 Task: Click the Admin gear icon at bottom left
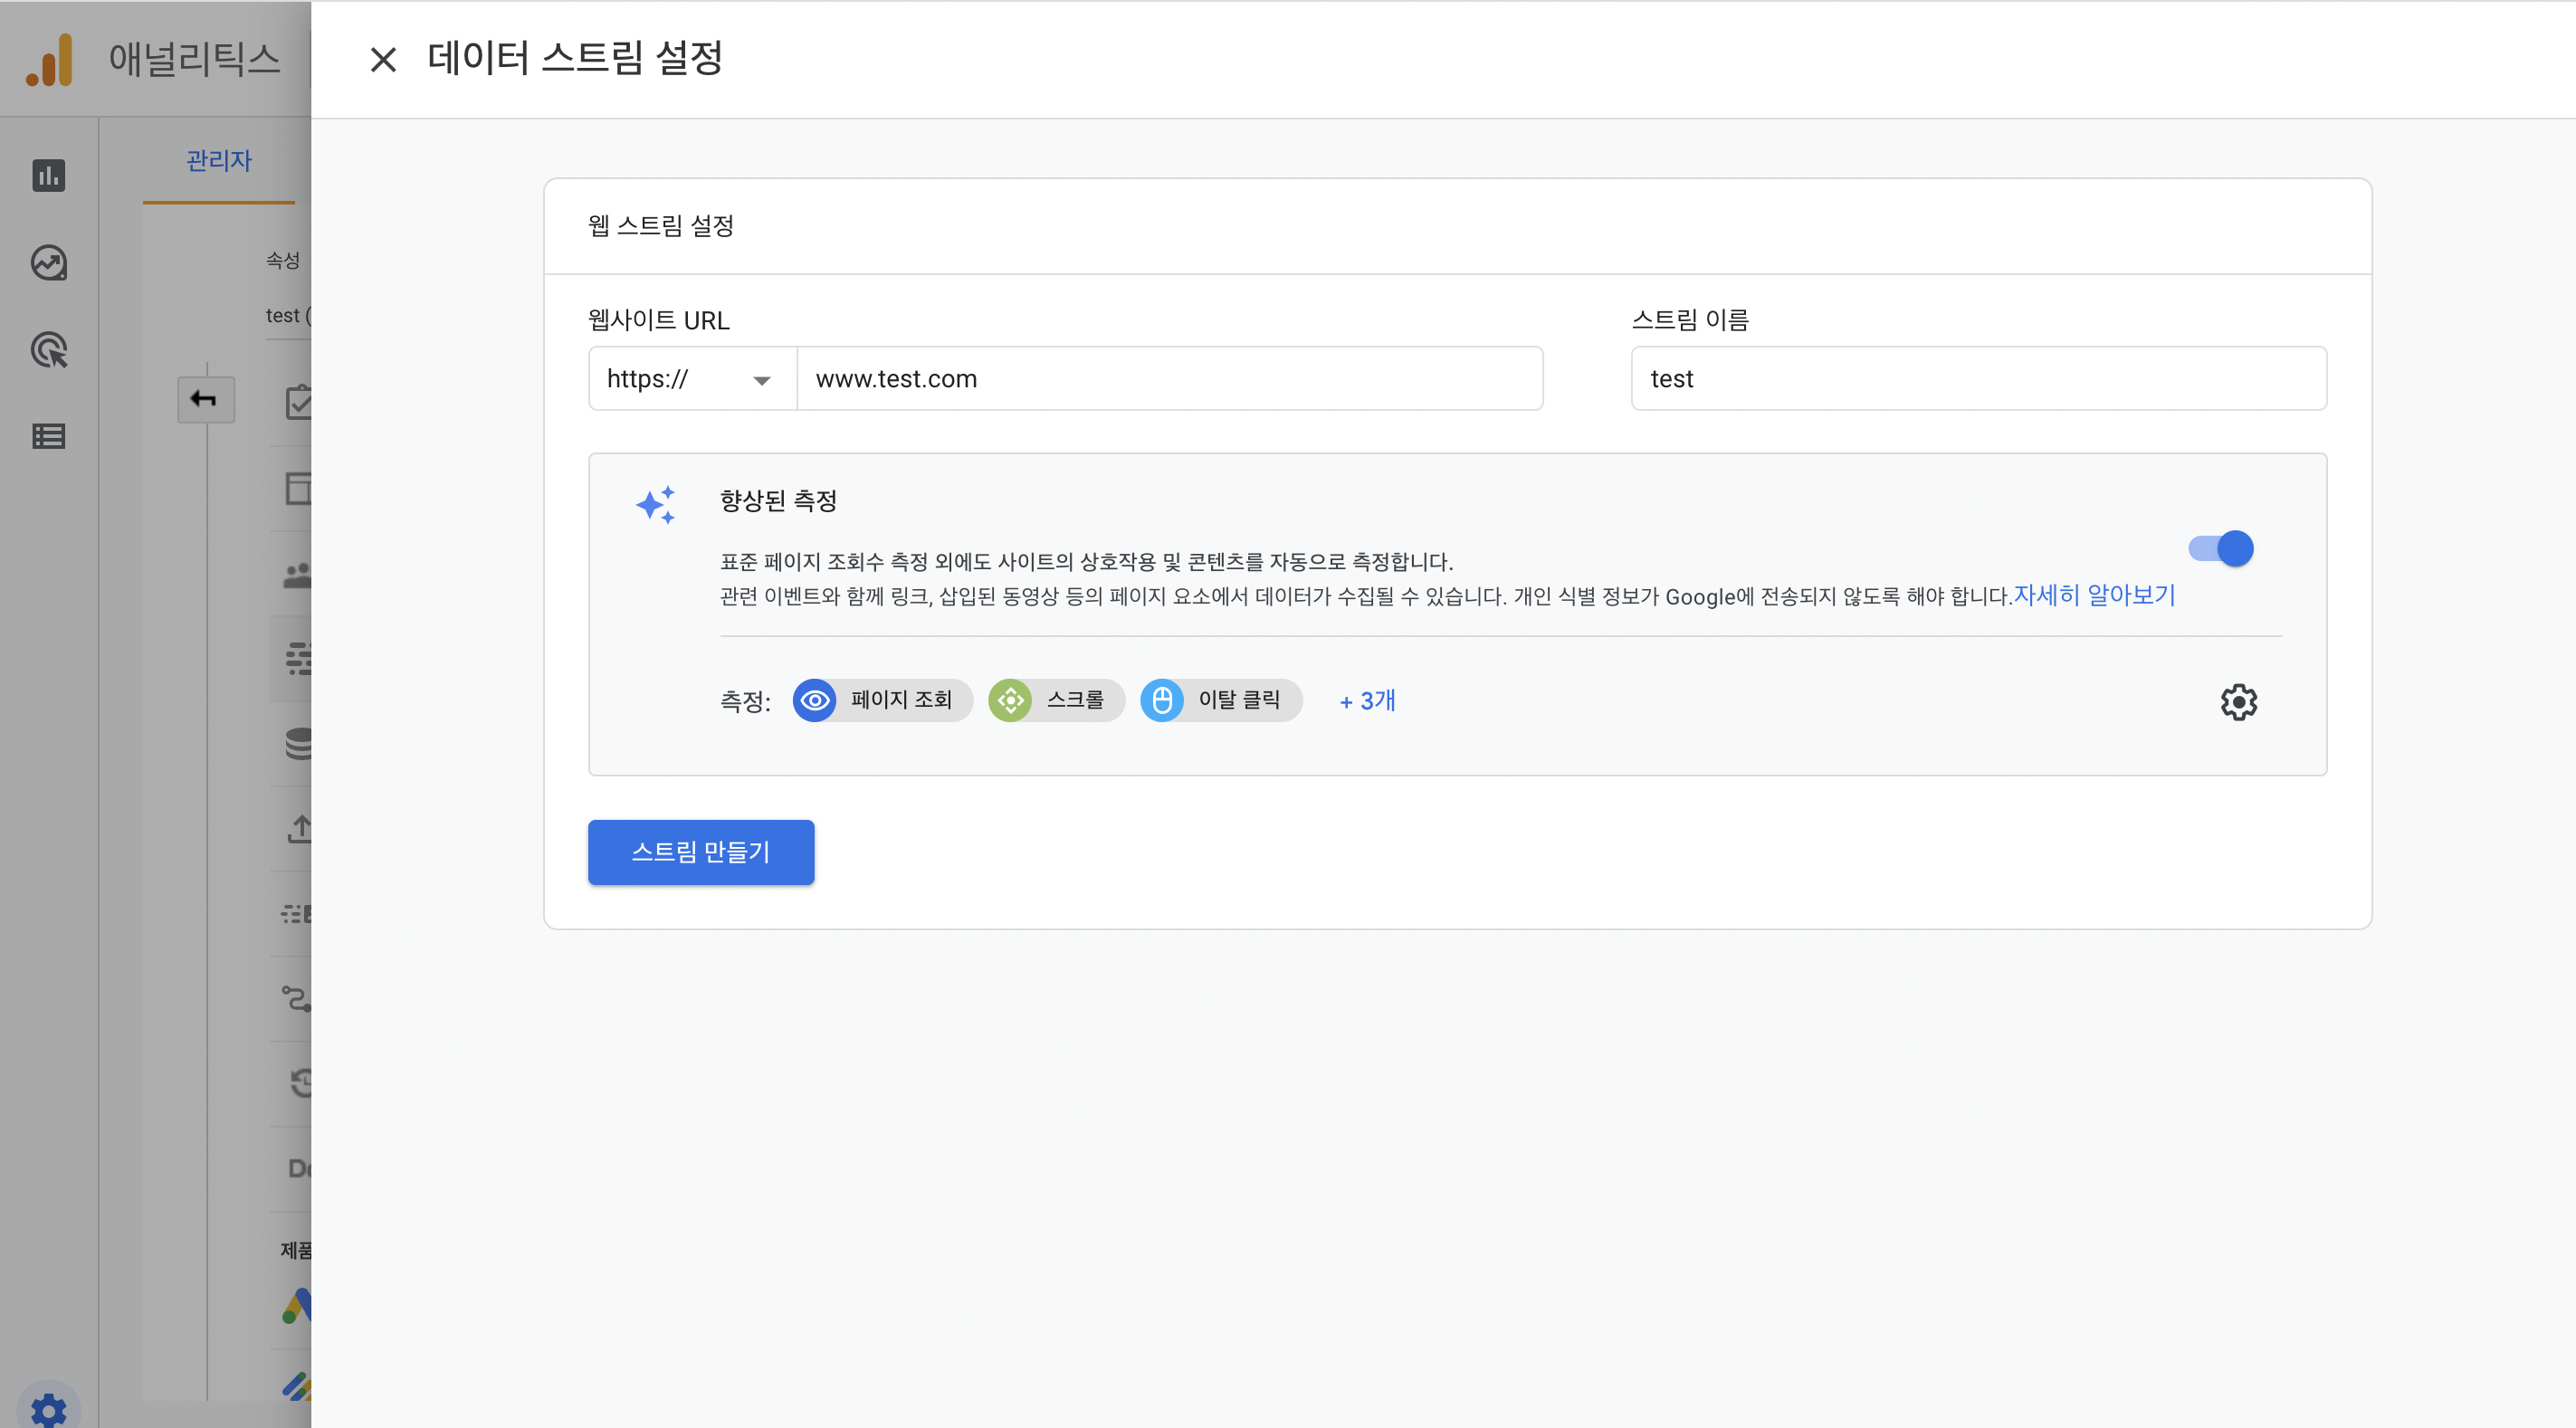pos(48,1408)
